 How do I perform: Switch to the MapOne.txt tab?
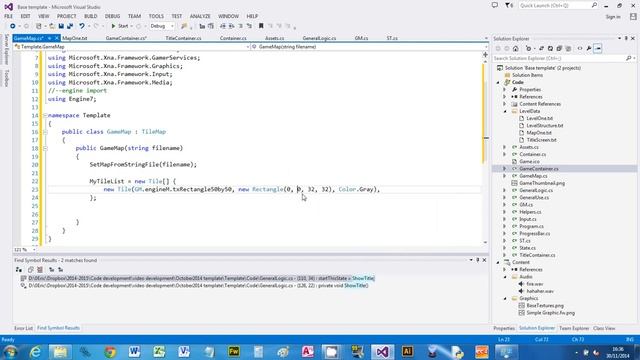click(x=75, y=38)
